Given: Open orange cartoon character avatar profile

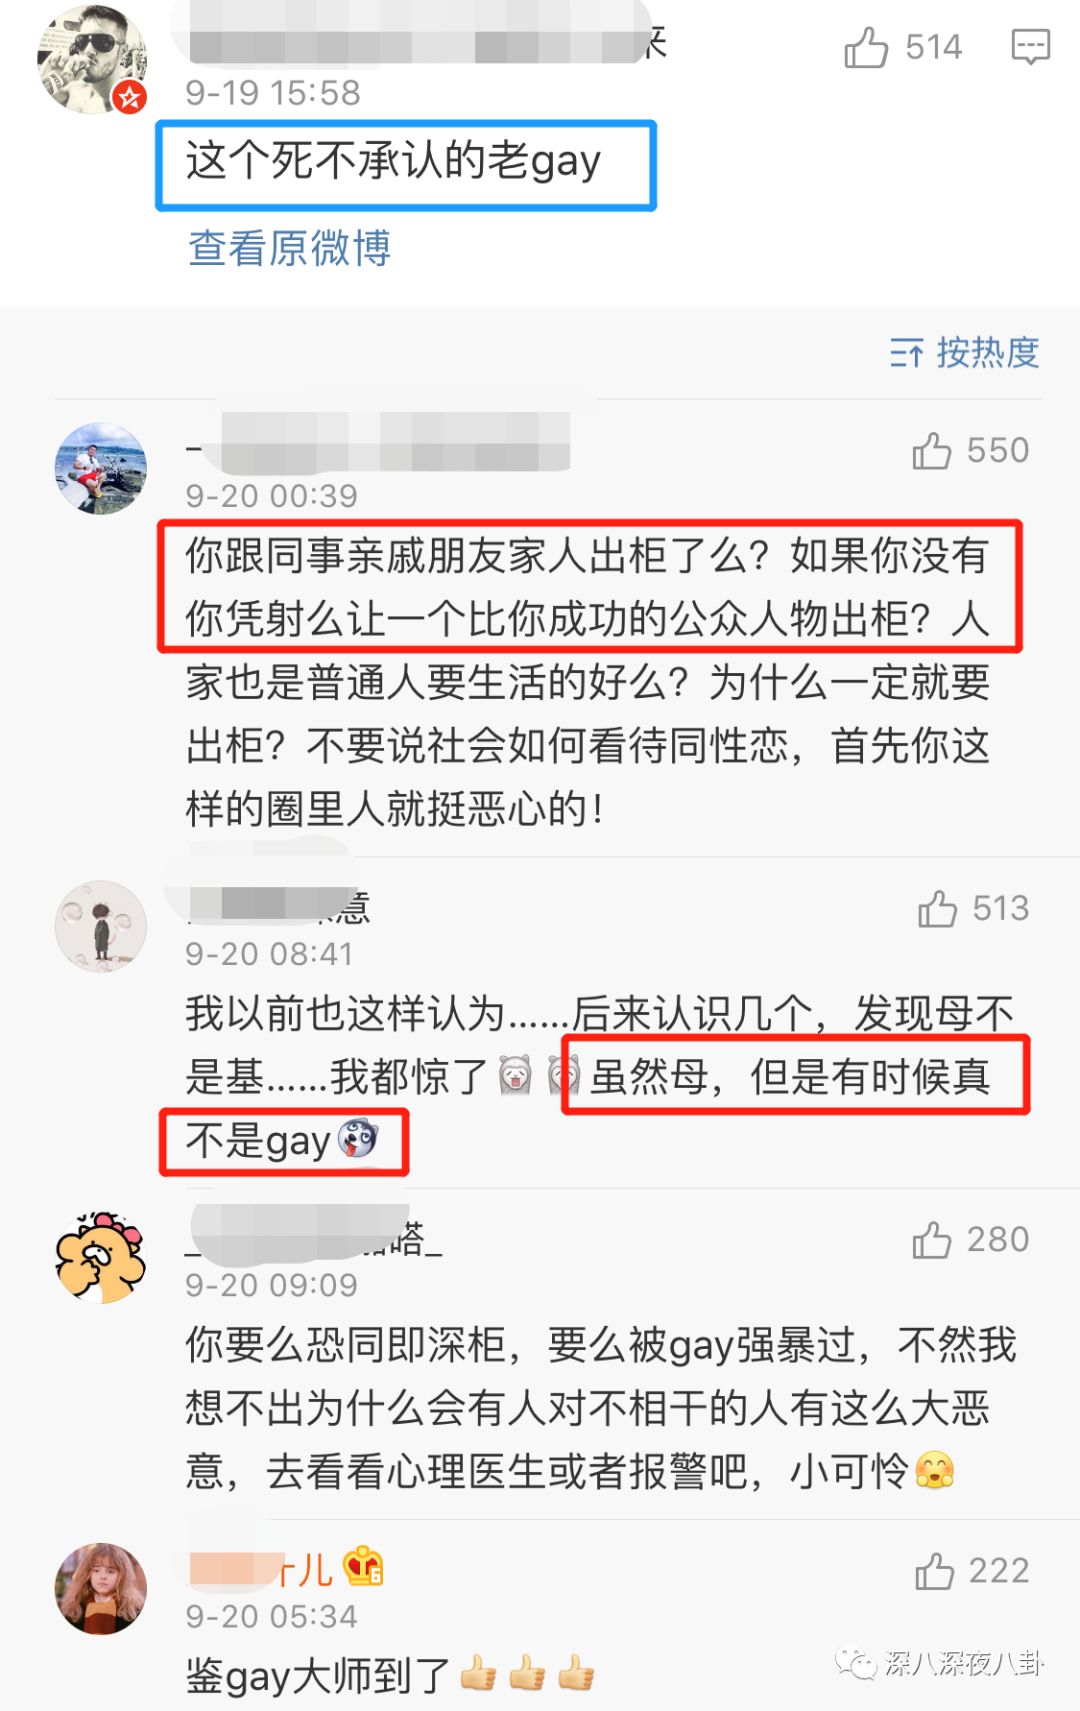Looking at the screenshot, I should pos(101,1257).
